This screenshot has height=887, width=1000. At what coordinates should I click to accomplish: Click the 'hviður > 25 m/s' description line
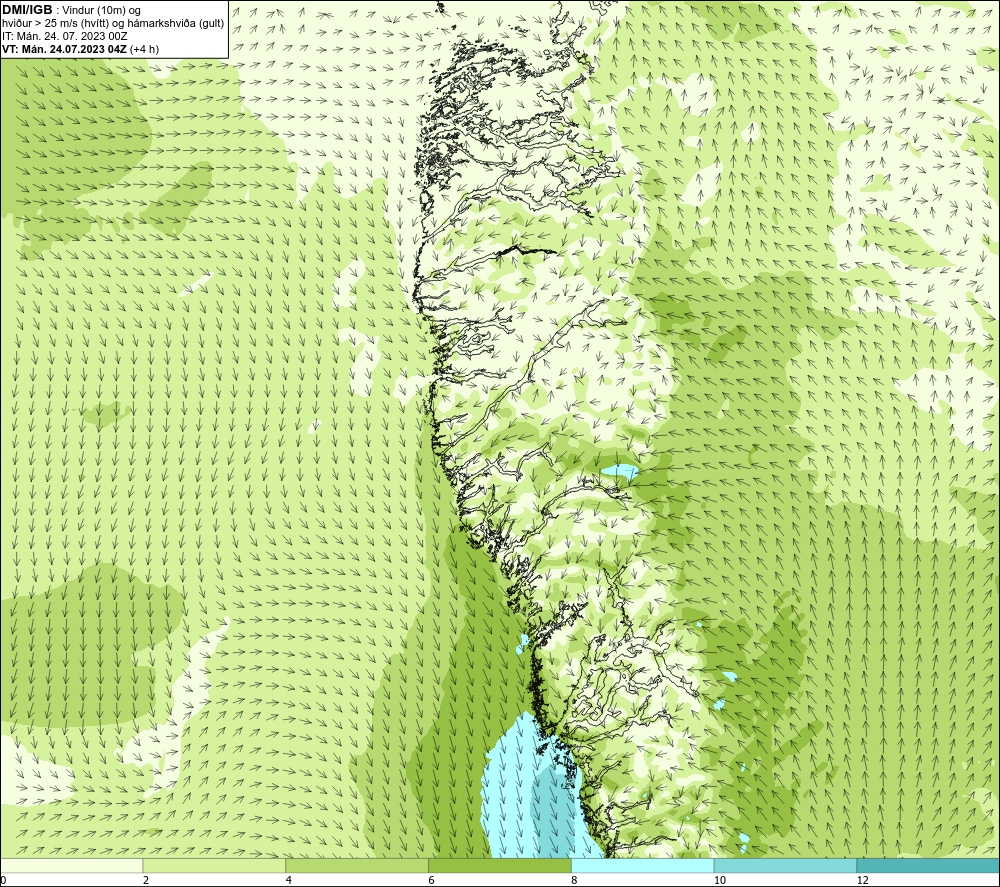(x=113, y=24)
